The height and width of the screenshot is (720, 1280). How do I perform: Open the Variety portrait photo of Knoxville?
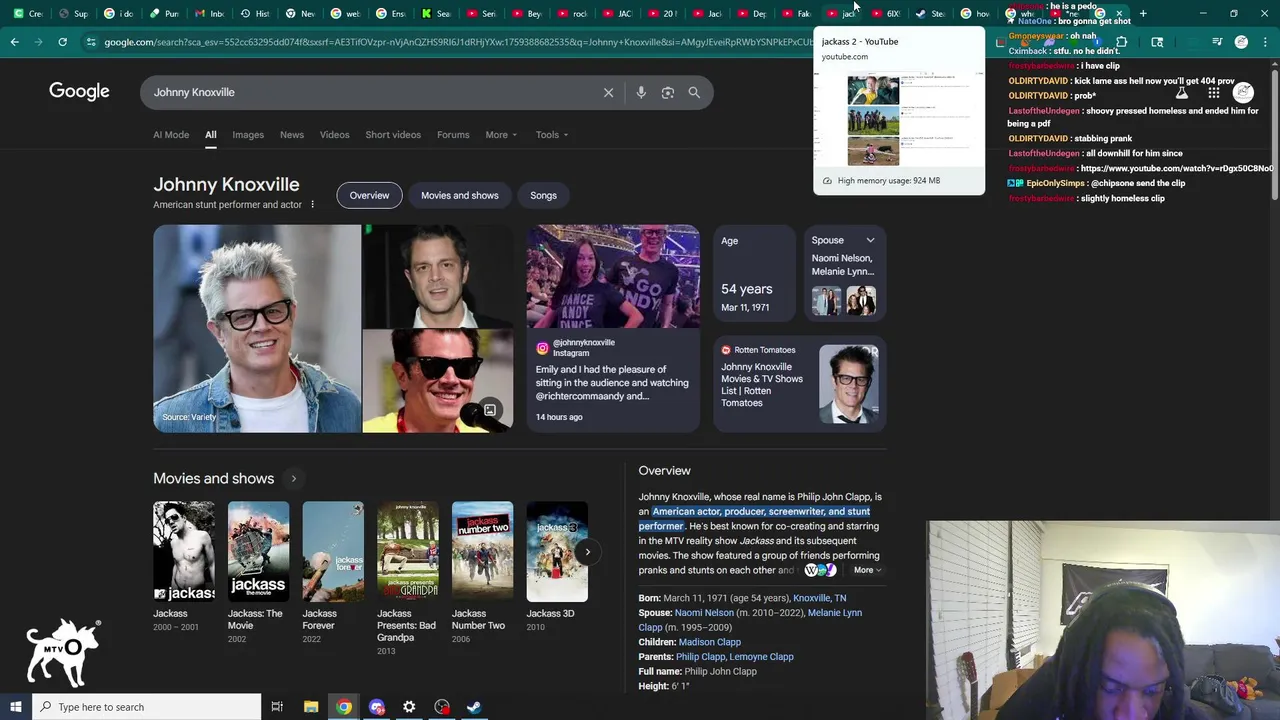pyautogui.click(x=257, y=329)
